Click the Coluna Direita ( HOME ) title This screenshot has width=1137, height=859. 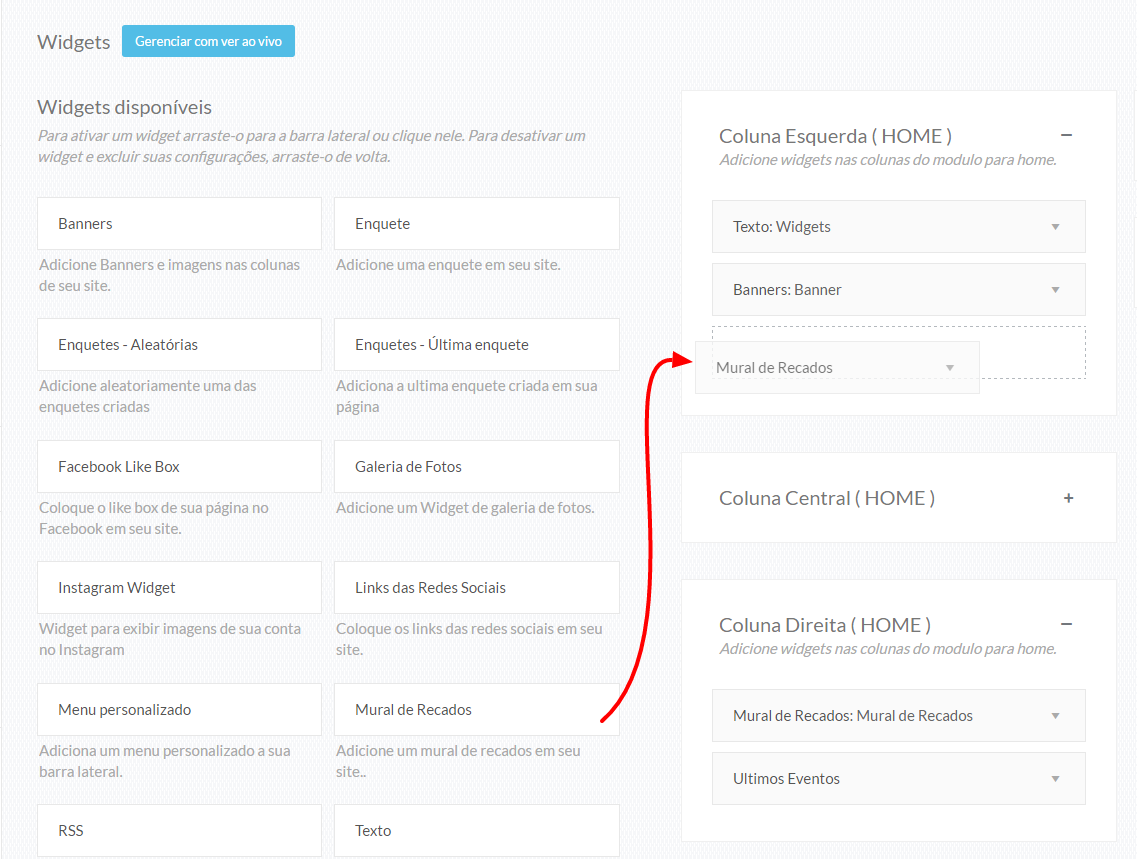(824, 625)
